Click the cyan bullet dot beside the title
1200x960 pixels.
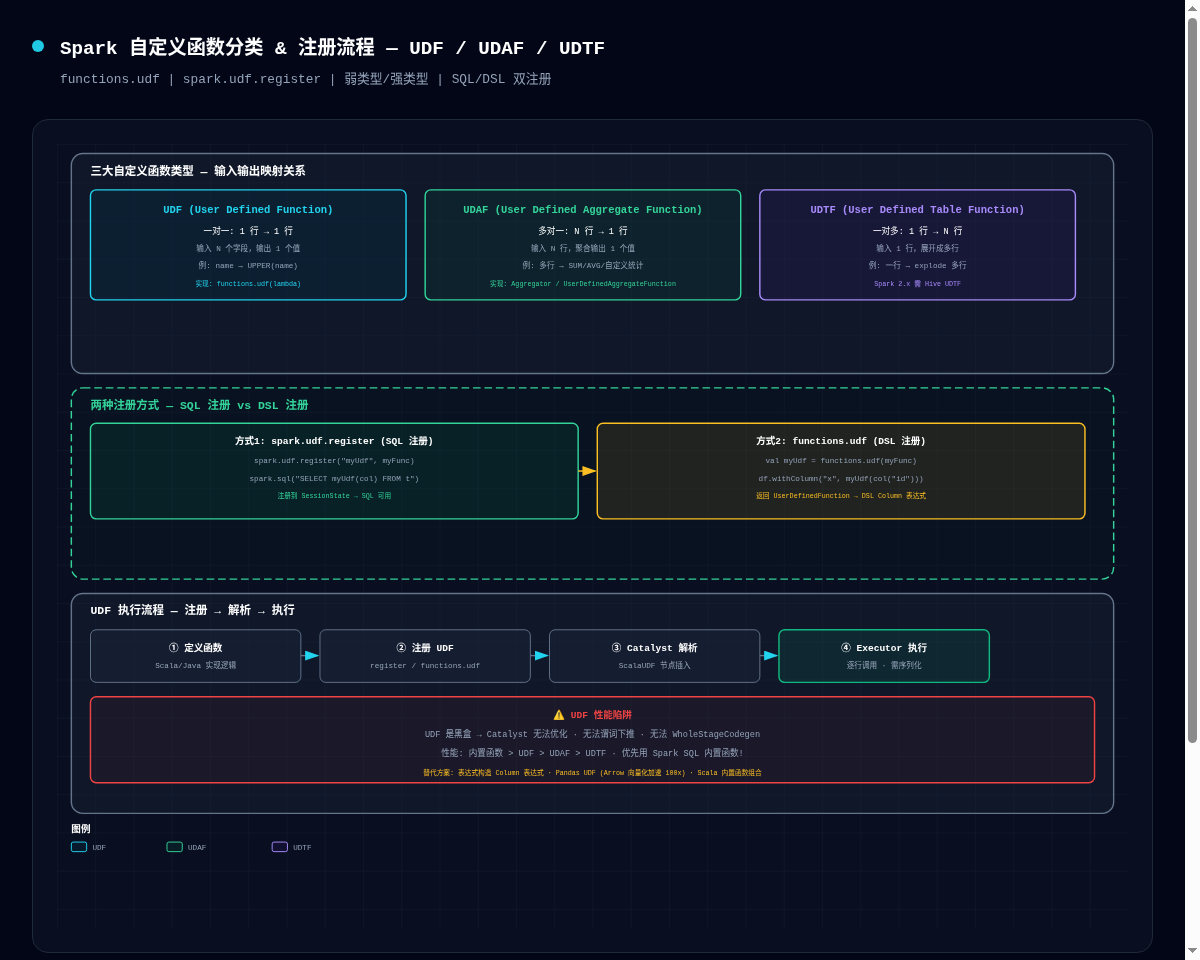click(38, 46)
